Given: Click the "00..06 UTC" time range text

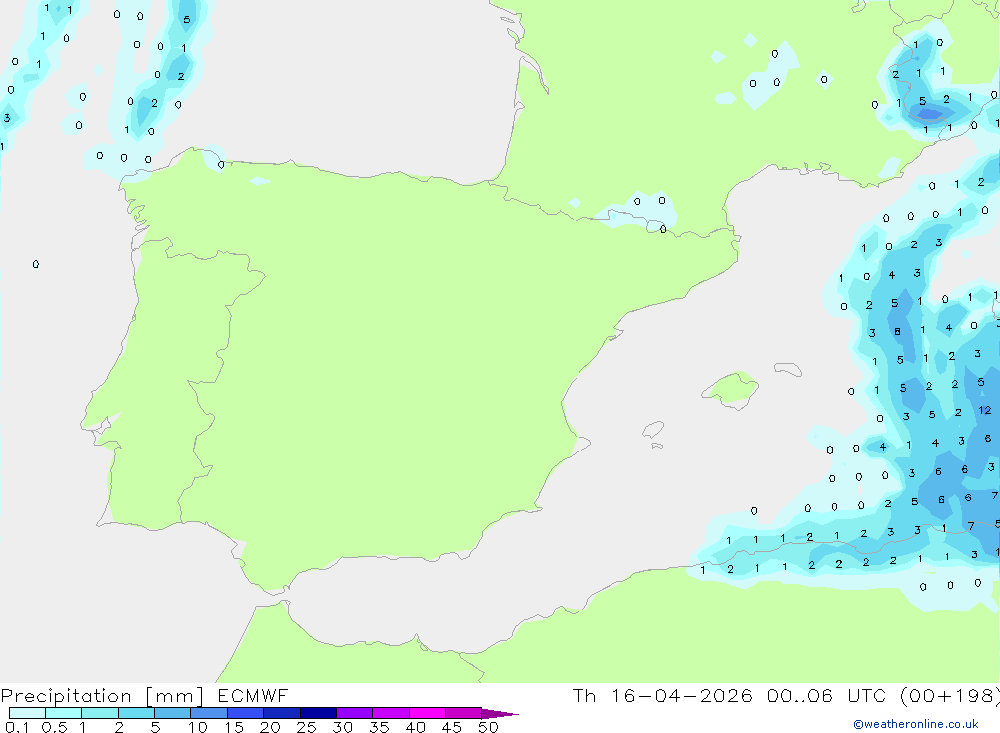Looking at the screenshot, I should 828,695.
